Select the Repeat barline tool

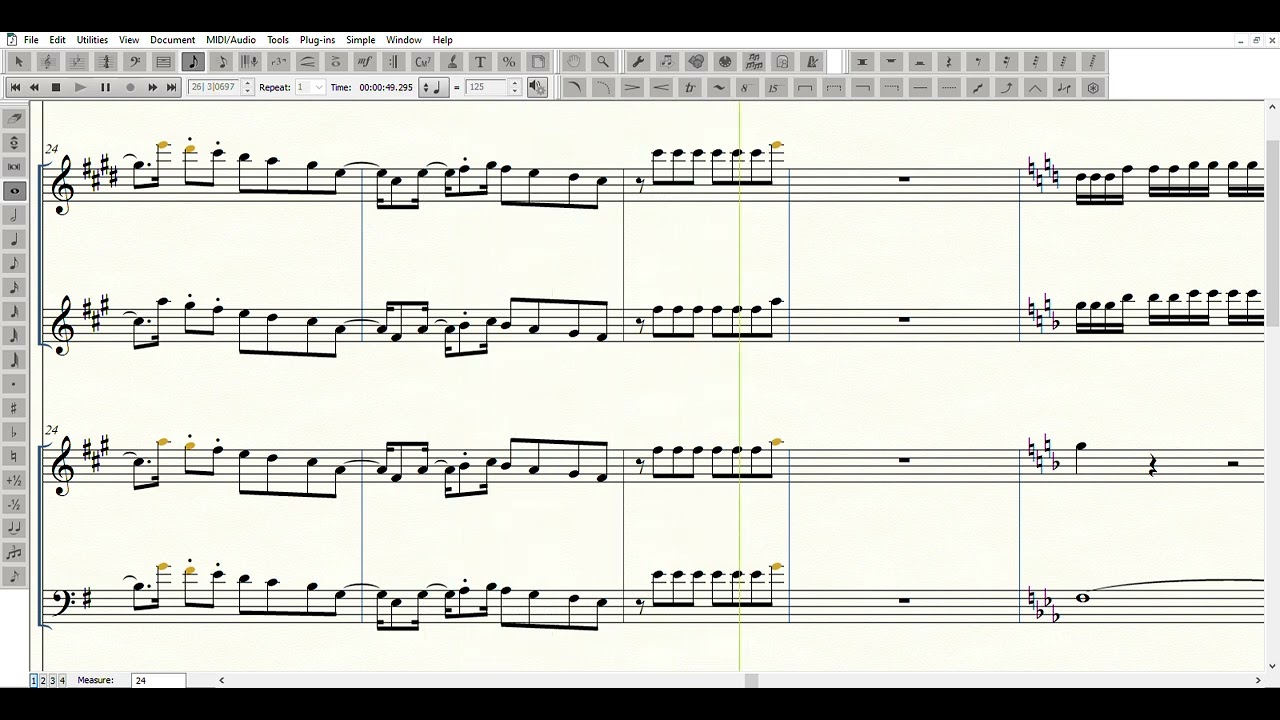[x=393, y=62]
